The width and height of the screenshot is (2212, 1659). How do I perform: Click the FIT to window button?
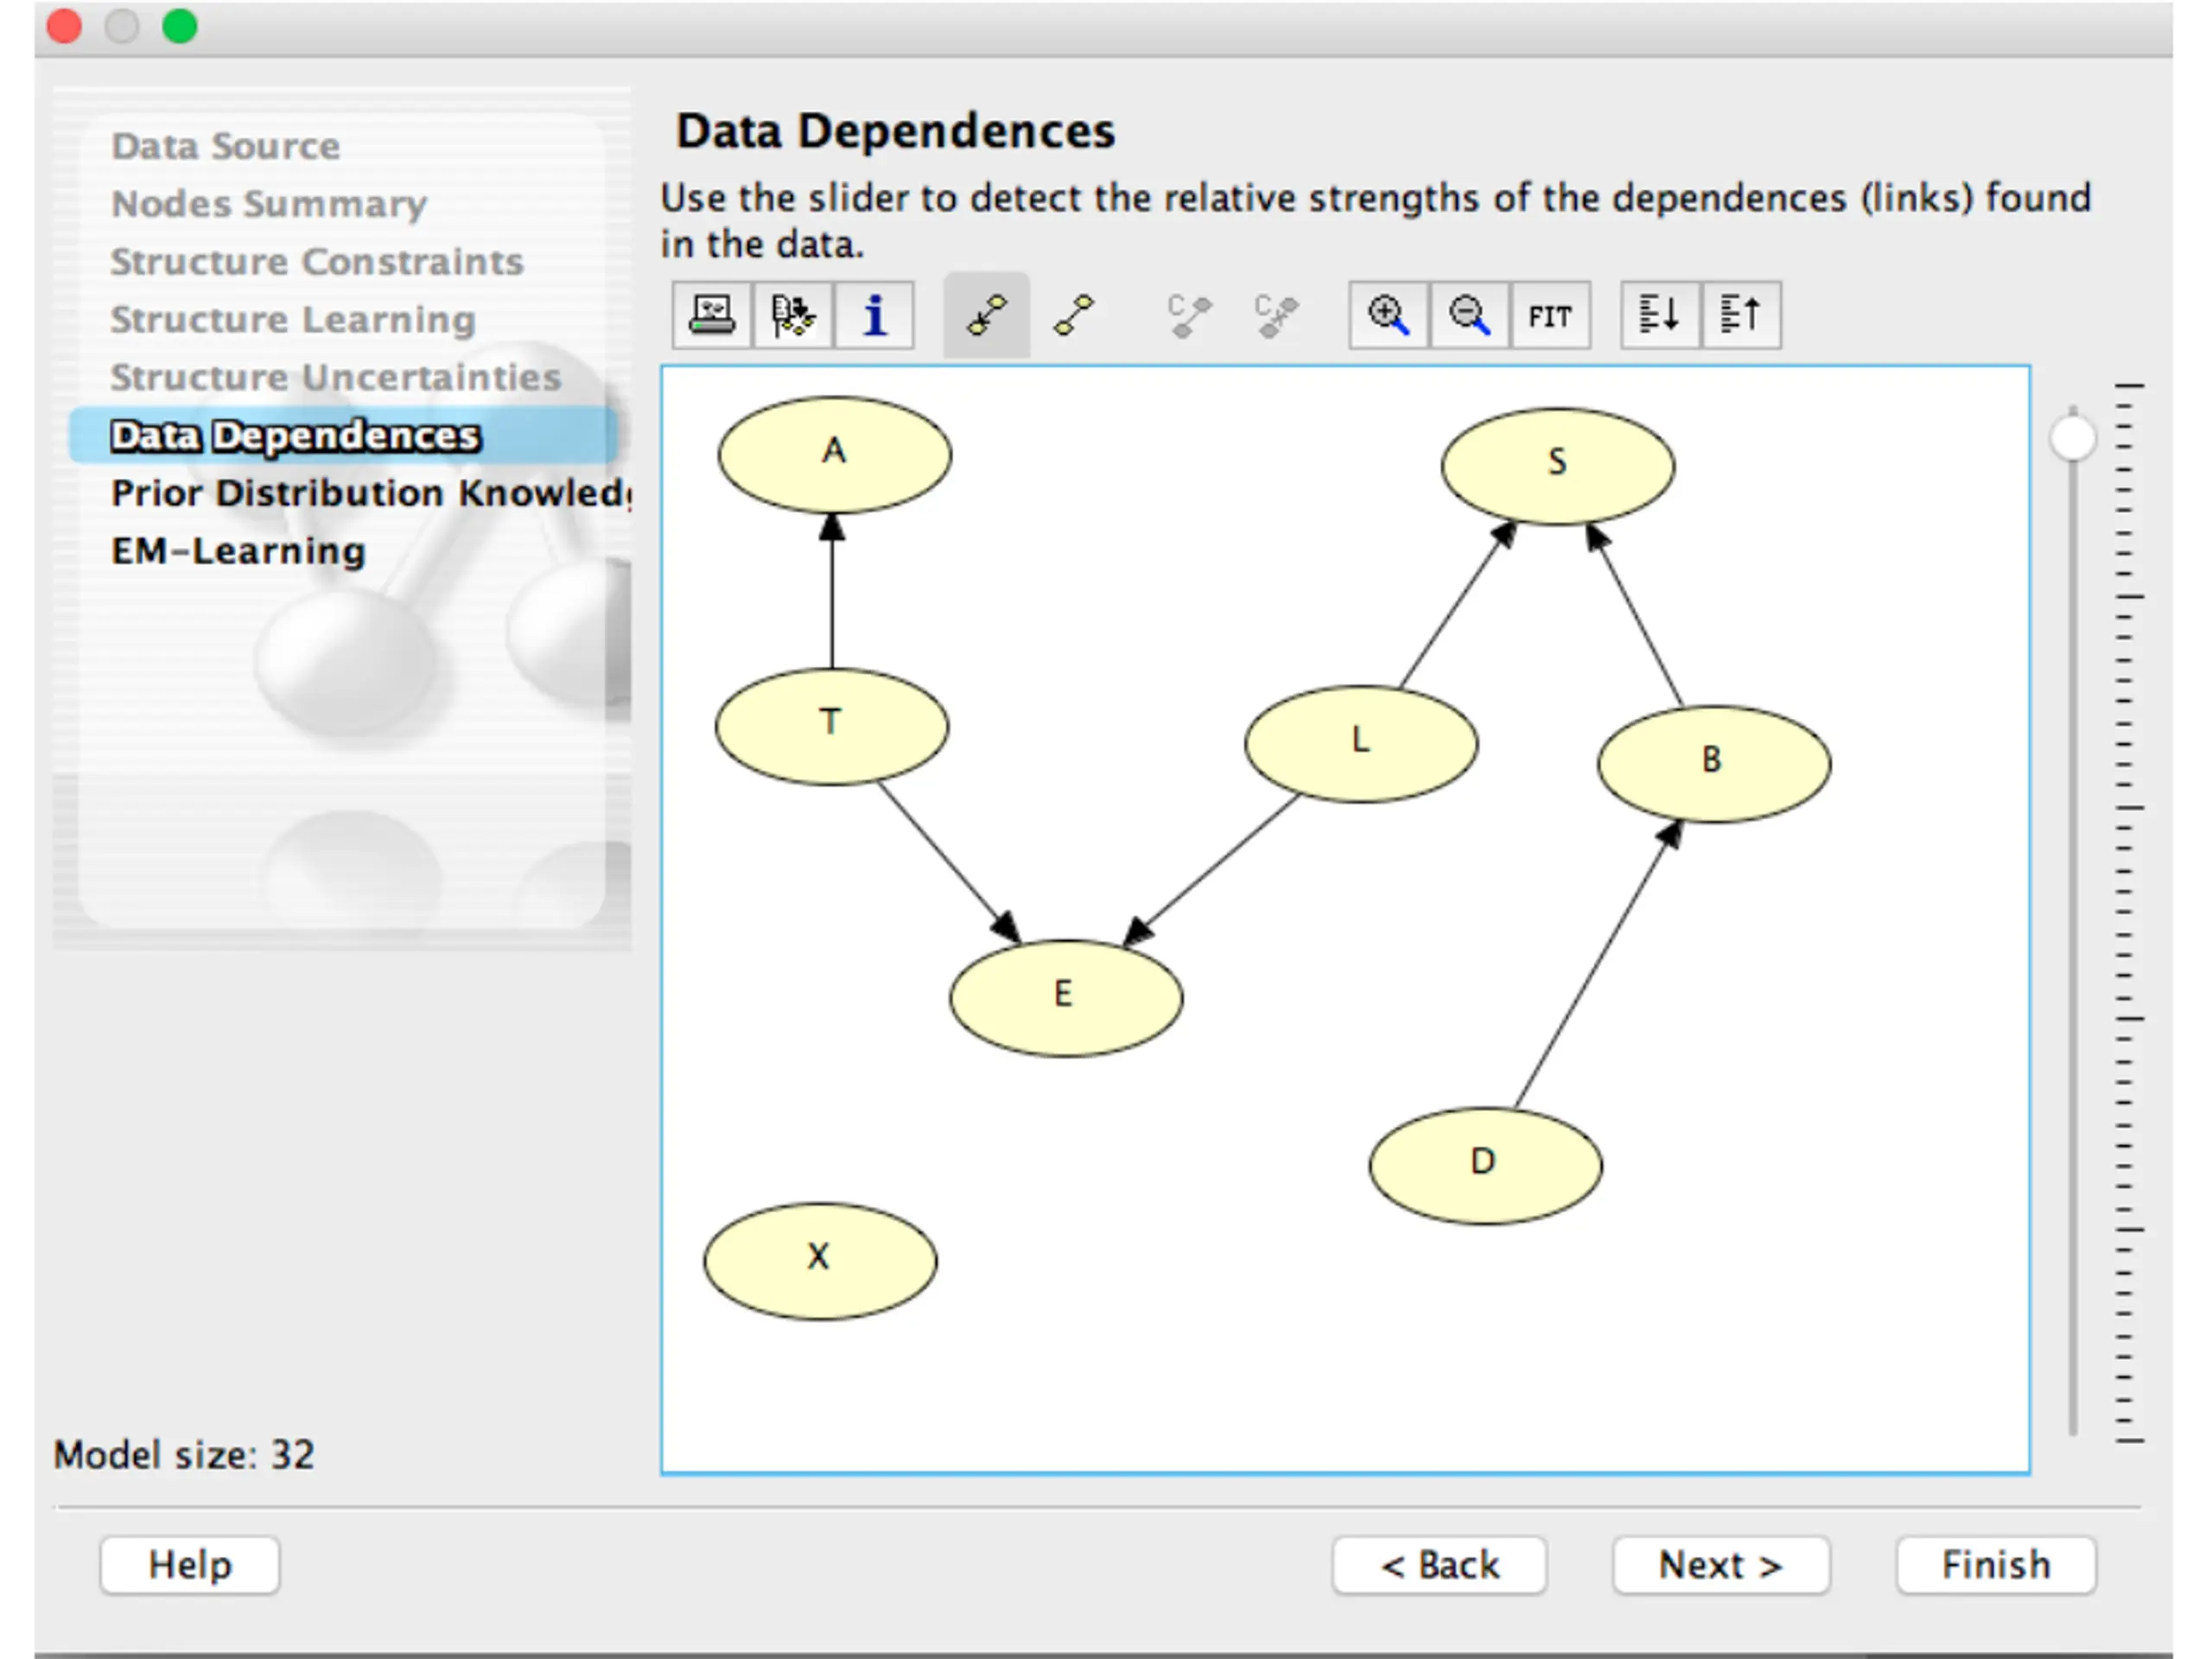pos(1551,315)
